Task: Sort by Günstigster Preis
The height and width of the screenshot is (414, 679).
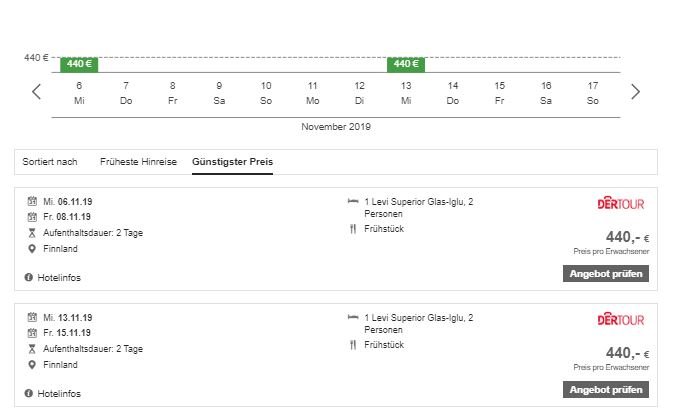Action: (x=232, y=162)
